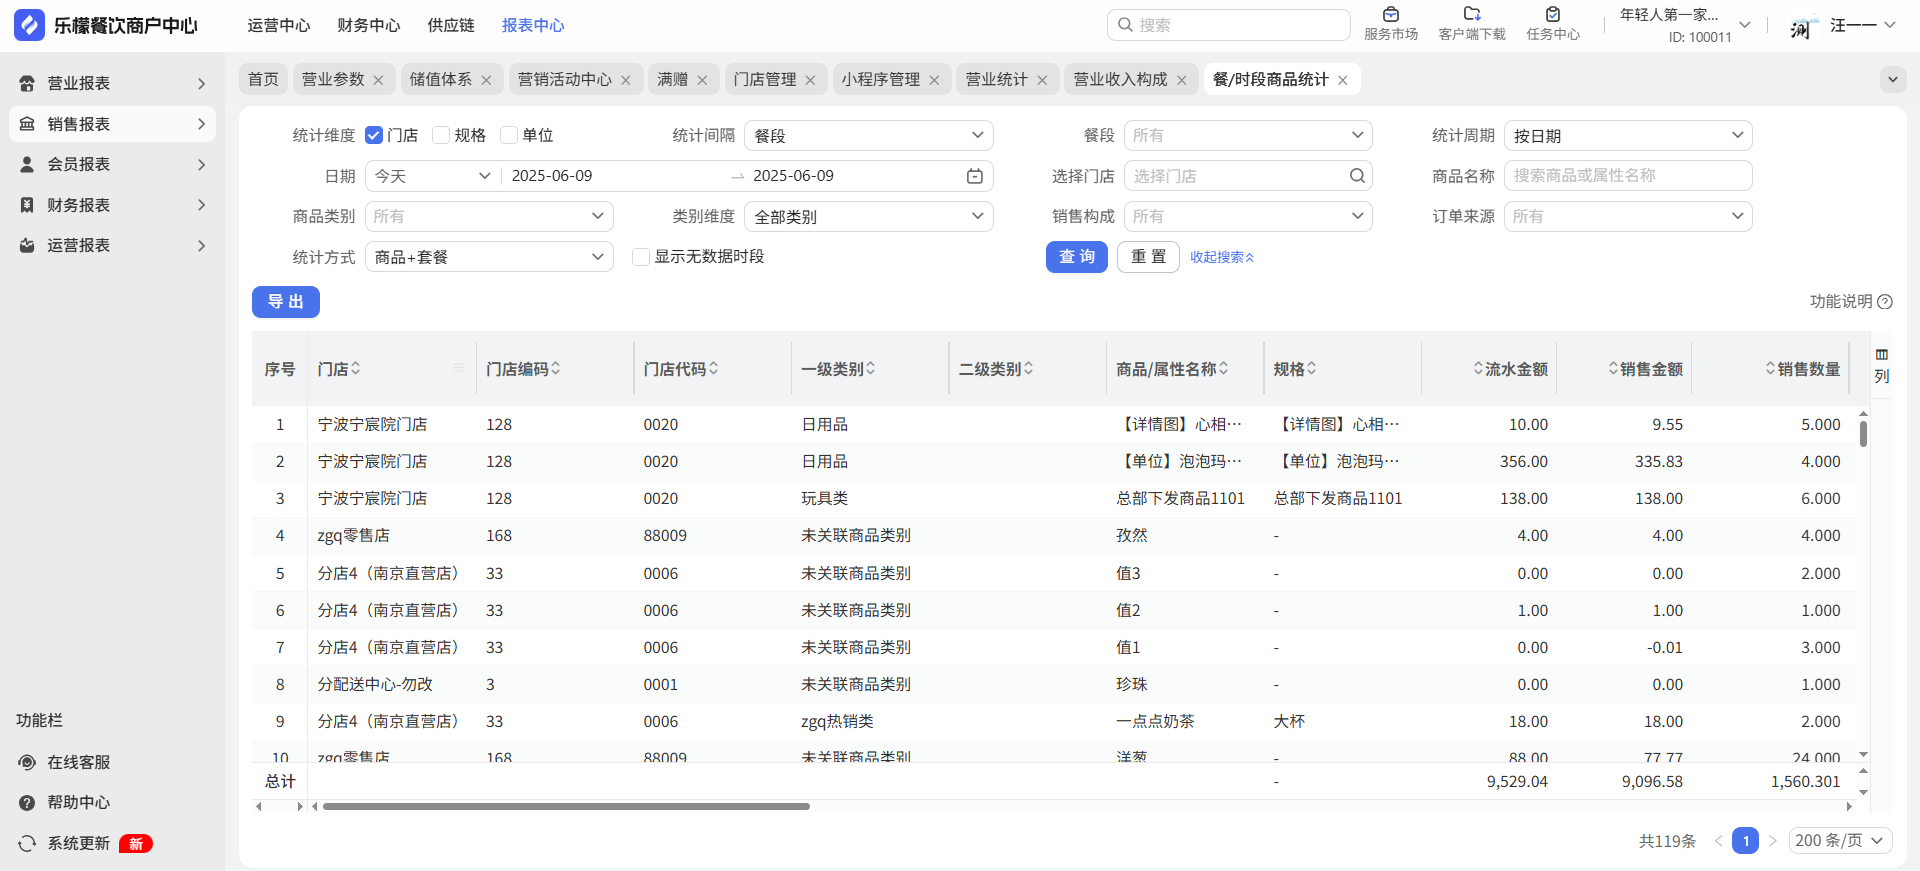Viewport: 1920px width, 871px height.
Task: Enable 显示无数据时段 checkbox
Action: [641, 257]
